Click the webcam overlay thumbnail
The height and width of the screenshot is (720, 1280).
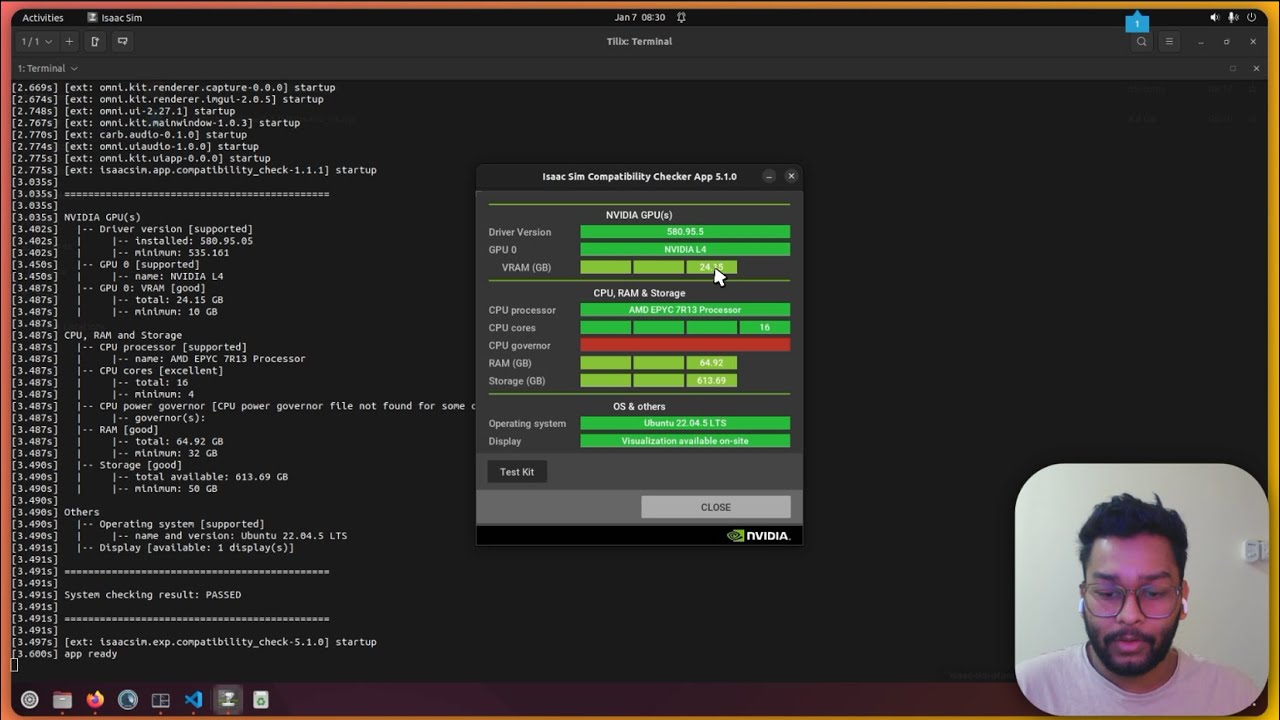1141,589
